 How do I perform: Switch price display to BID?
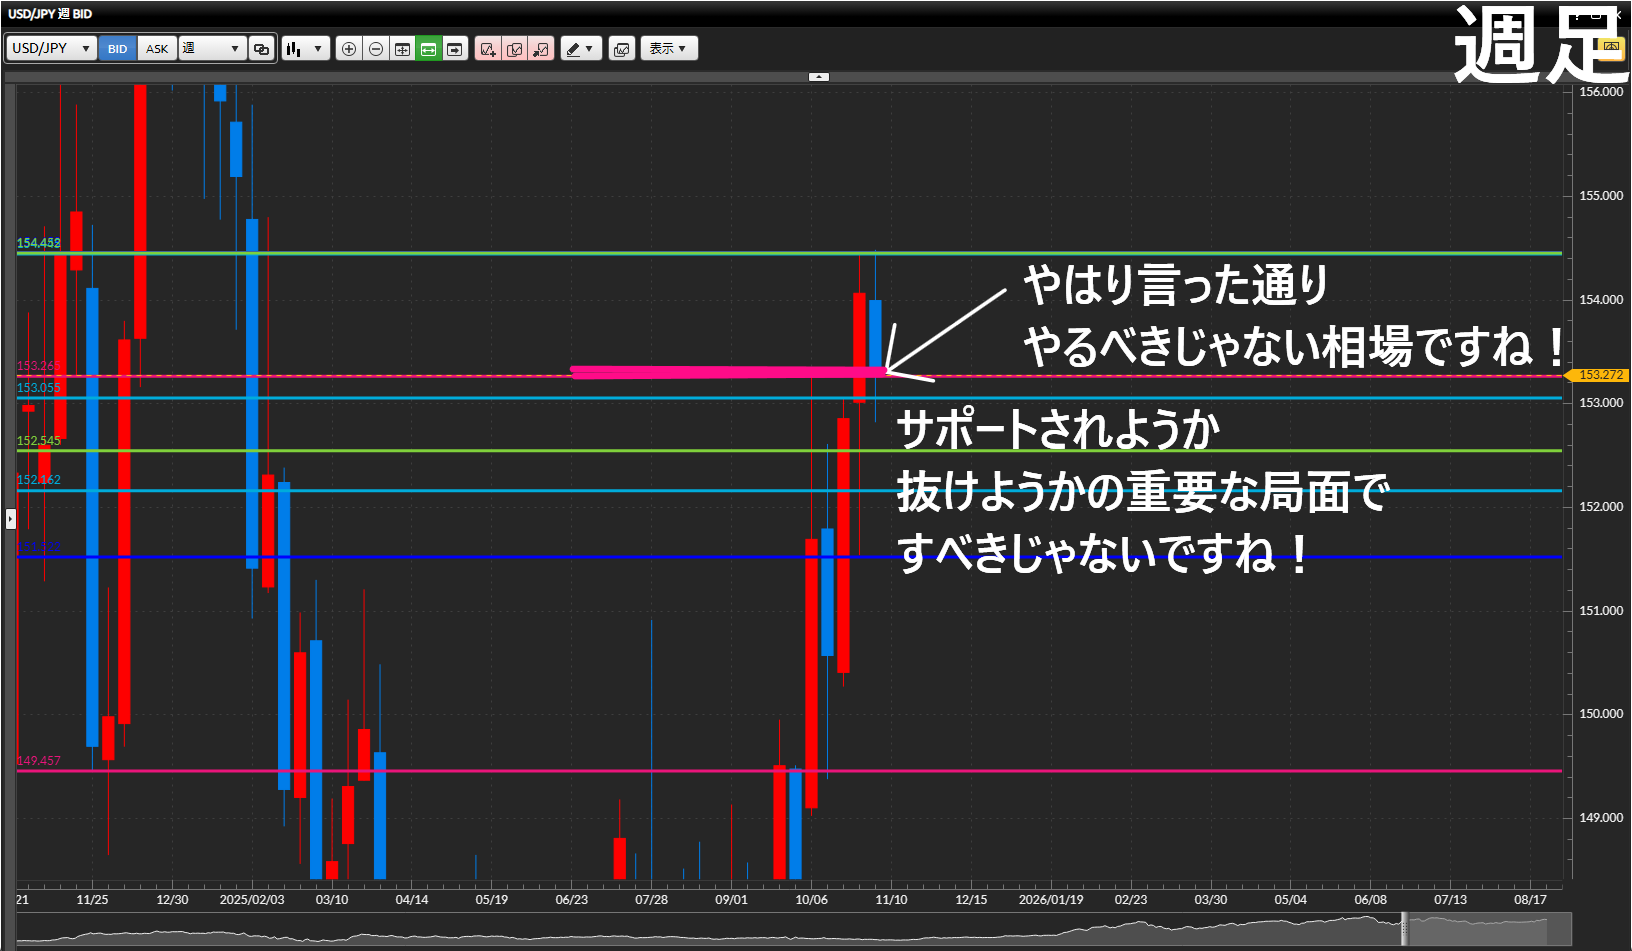coord(118,49)
